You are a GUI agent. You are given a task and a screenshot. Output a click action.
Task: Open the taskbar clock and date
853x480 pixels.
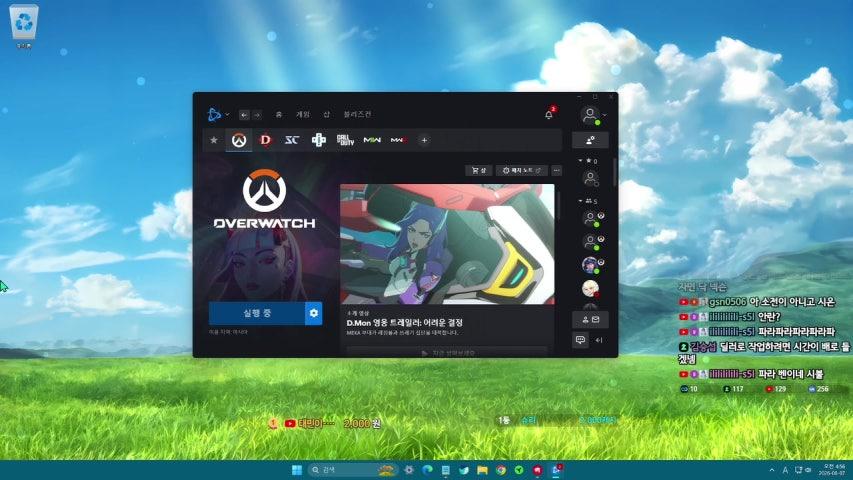click(x=834, y=470)
